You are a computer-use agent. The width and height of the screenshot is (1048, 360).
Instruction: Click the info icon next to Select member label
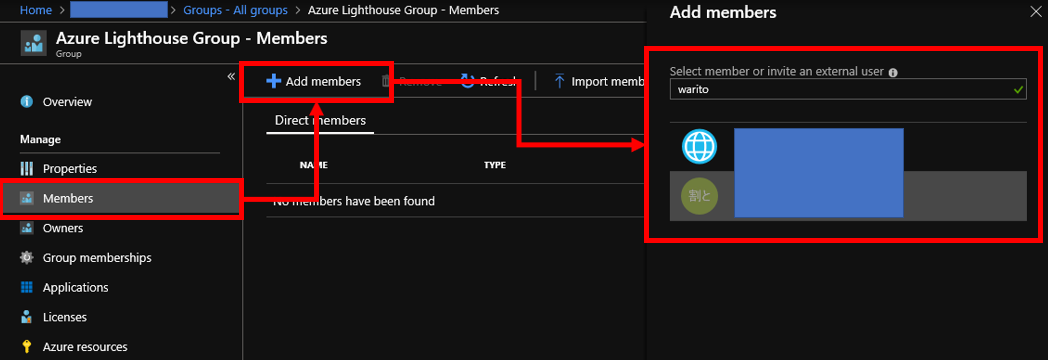pos(893,72)
